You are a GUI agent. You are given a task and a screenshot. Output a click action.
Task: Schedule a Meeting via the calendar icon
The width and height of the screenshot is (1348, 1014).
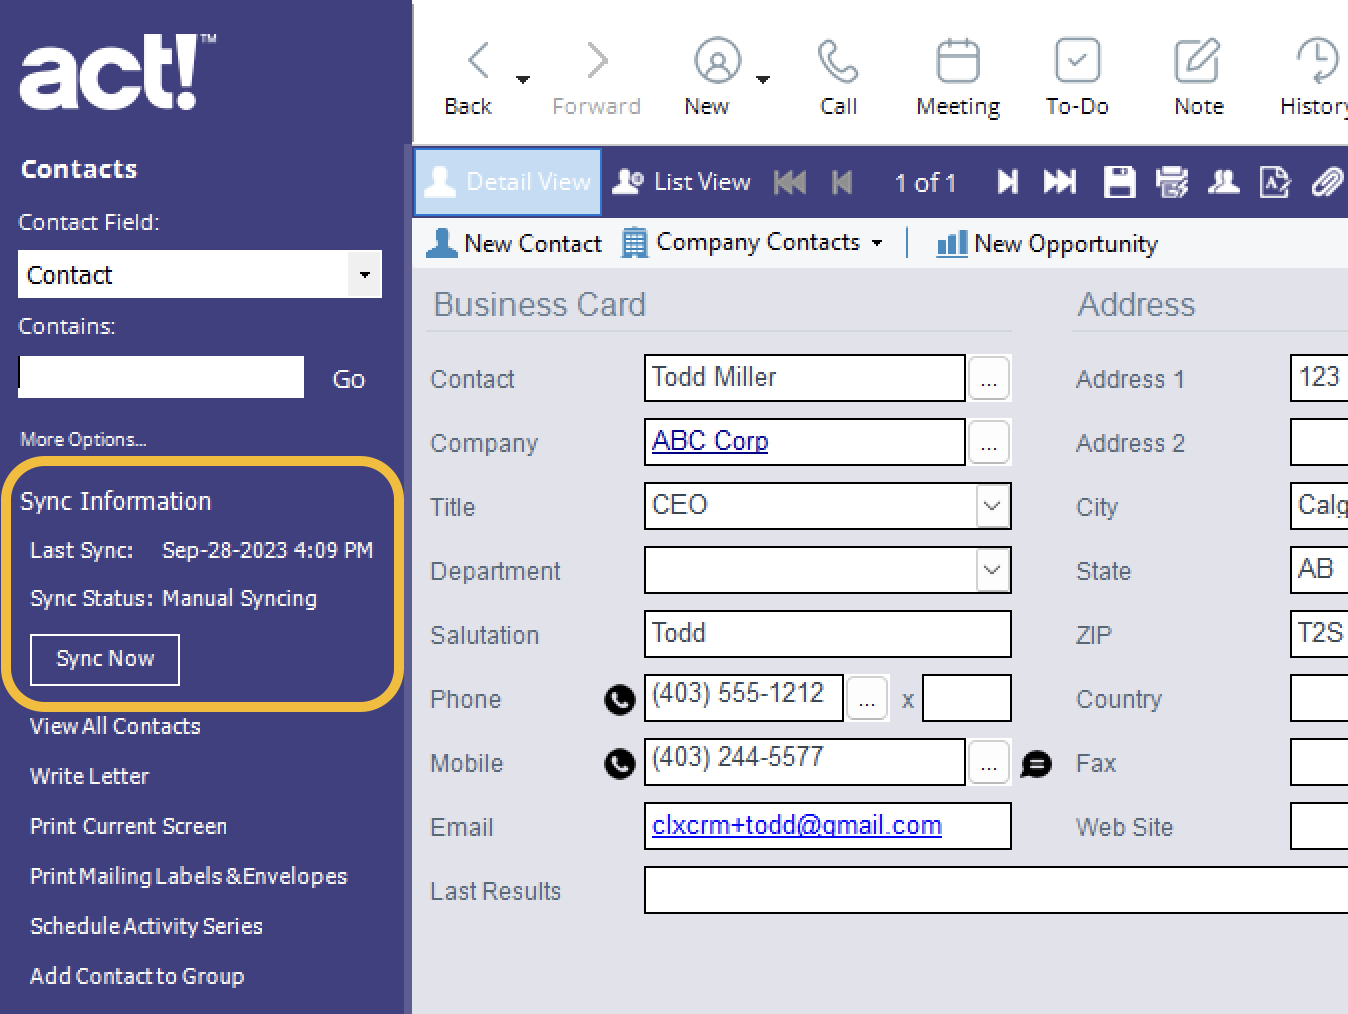pos(957,60)
